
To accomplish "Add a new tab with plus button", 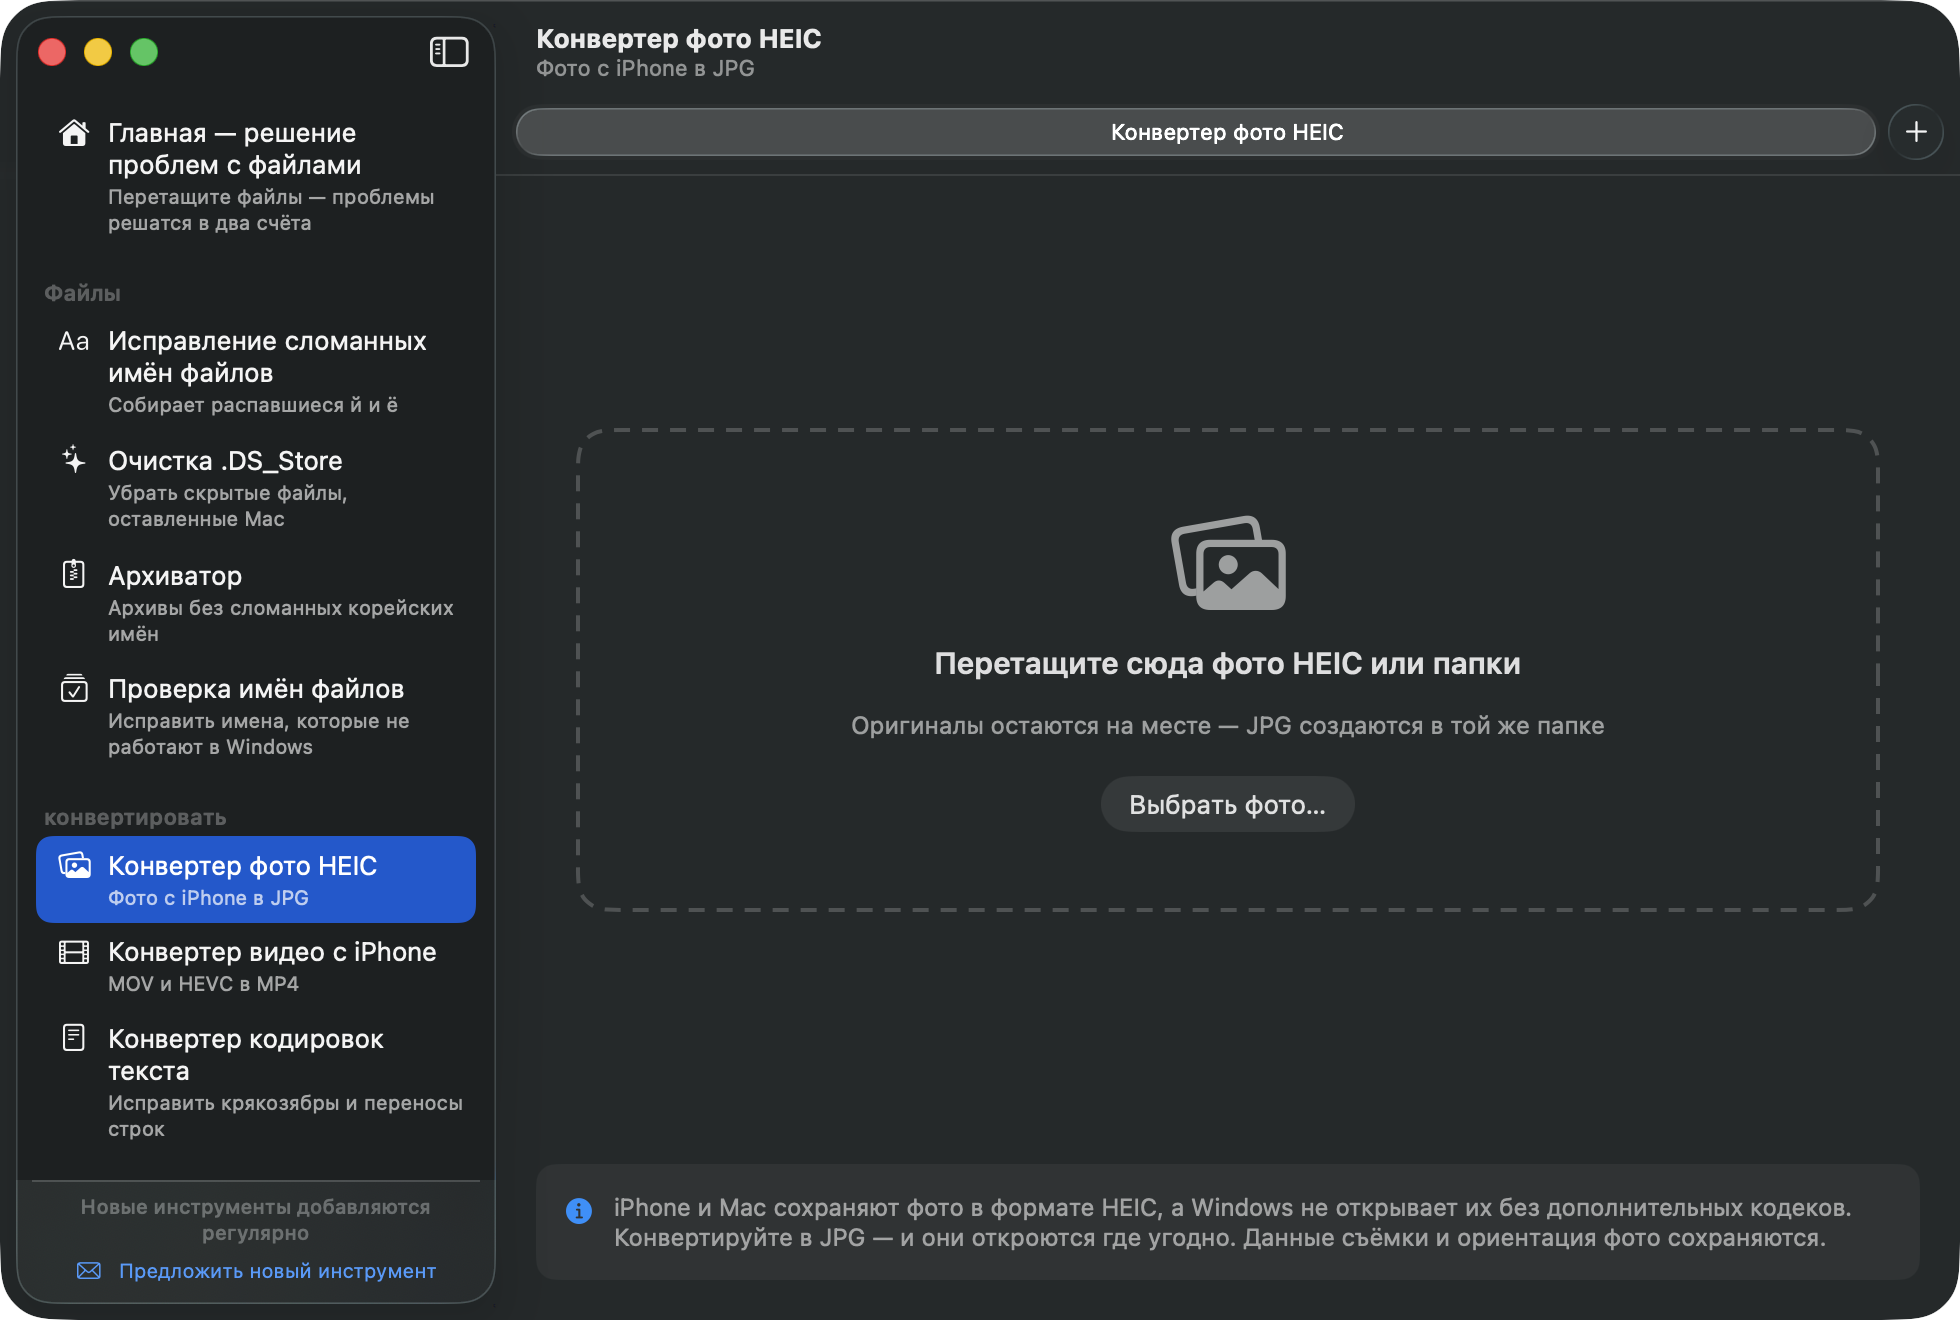I will (x=1916, y=132).
